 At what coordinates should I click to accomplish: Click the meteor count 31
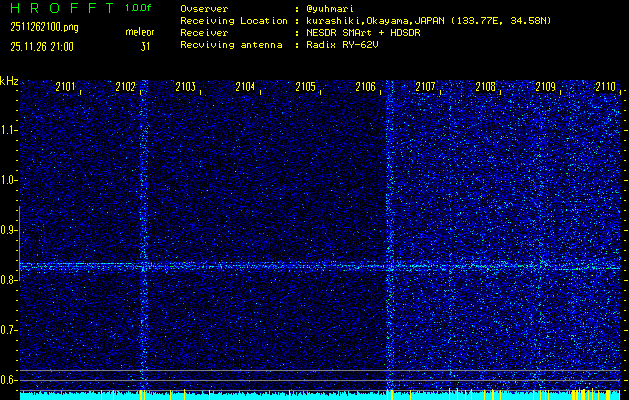[x=145, y=47]
